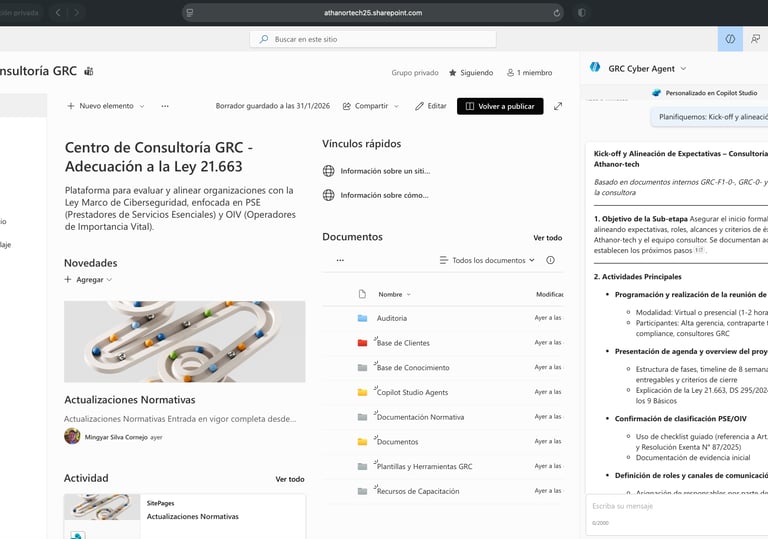768x539 pixels.
Task: Click the expand full-screen arrow icon
Action: pyautogui.click(x=558, y=106)
